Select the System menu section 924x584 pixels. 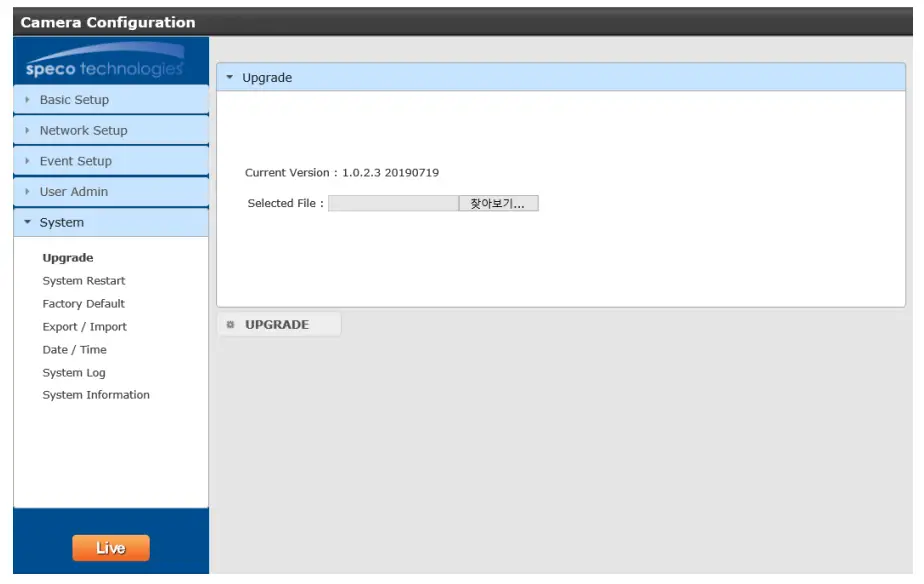[111, 222]
